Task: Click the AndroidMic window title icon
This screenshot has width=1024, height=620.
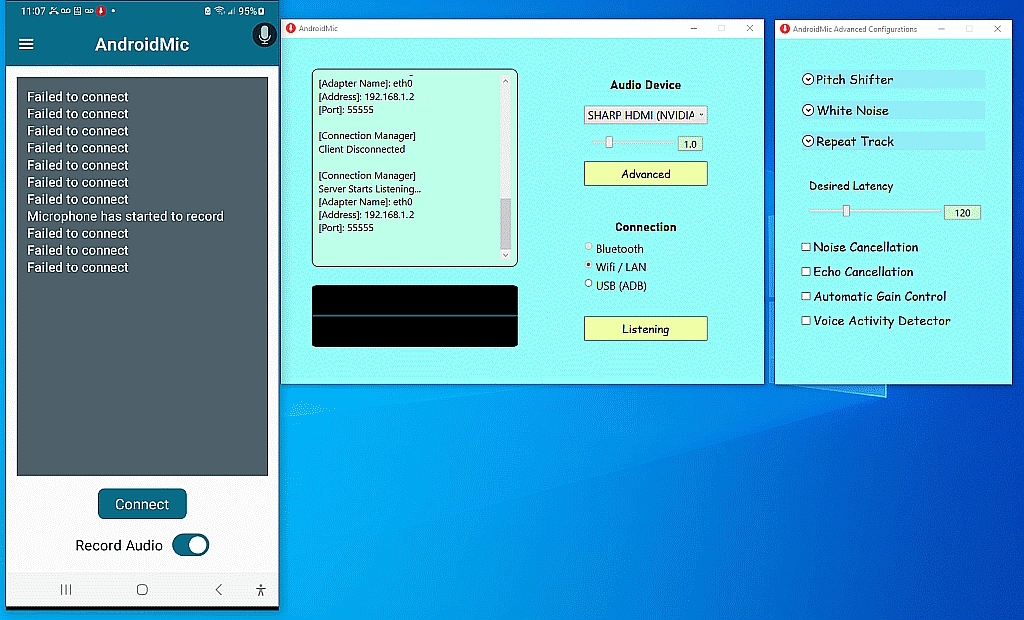Action: coord(291,28)
